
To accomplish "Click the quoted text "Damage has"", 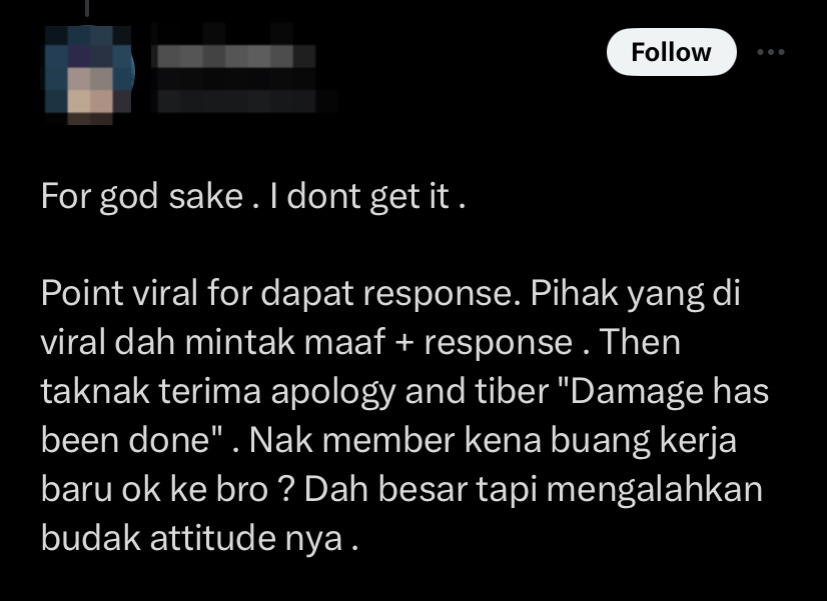I will [x=666, y=392].
